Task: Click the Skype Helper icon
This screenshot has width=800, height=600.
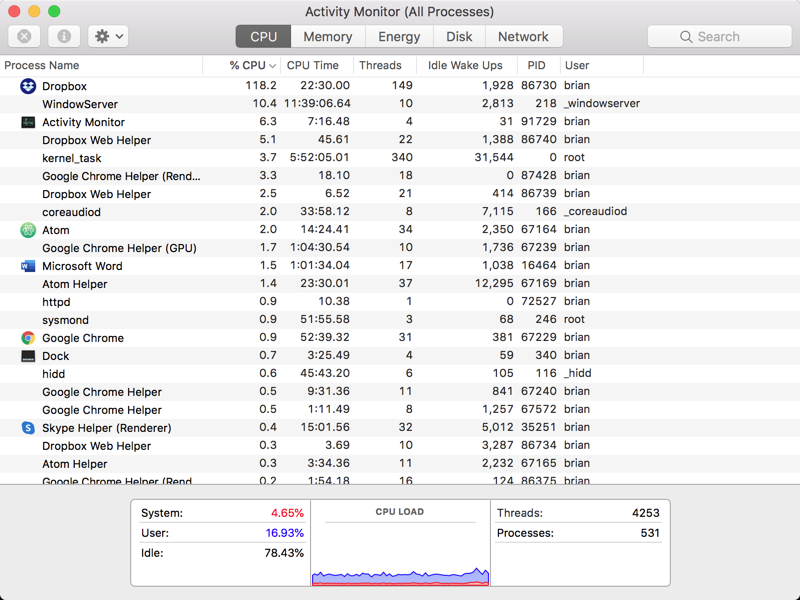Action: pos(28,428)
